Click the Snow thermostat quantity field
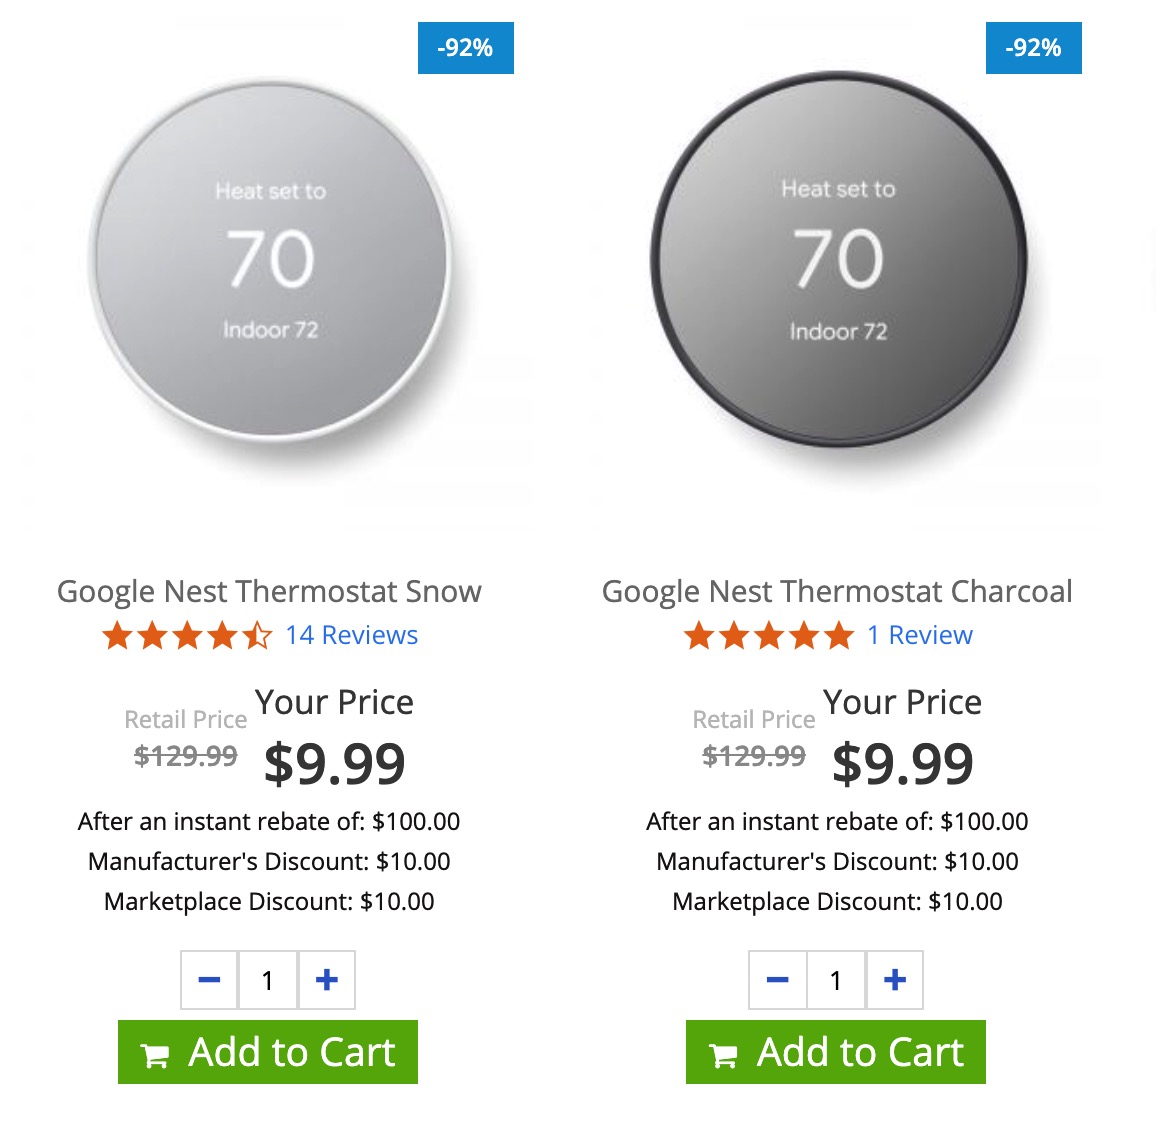 point(268,980)
